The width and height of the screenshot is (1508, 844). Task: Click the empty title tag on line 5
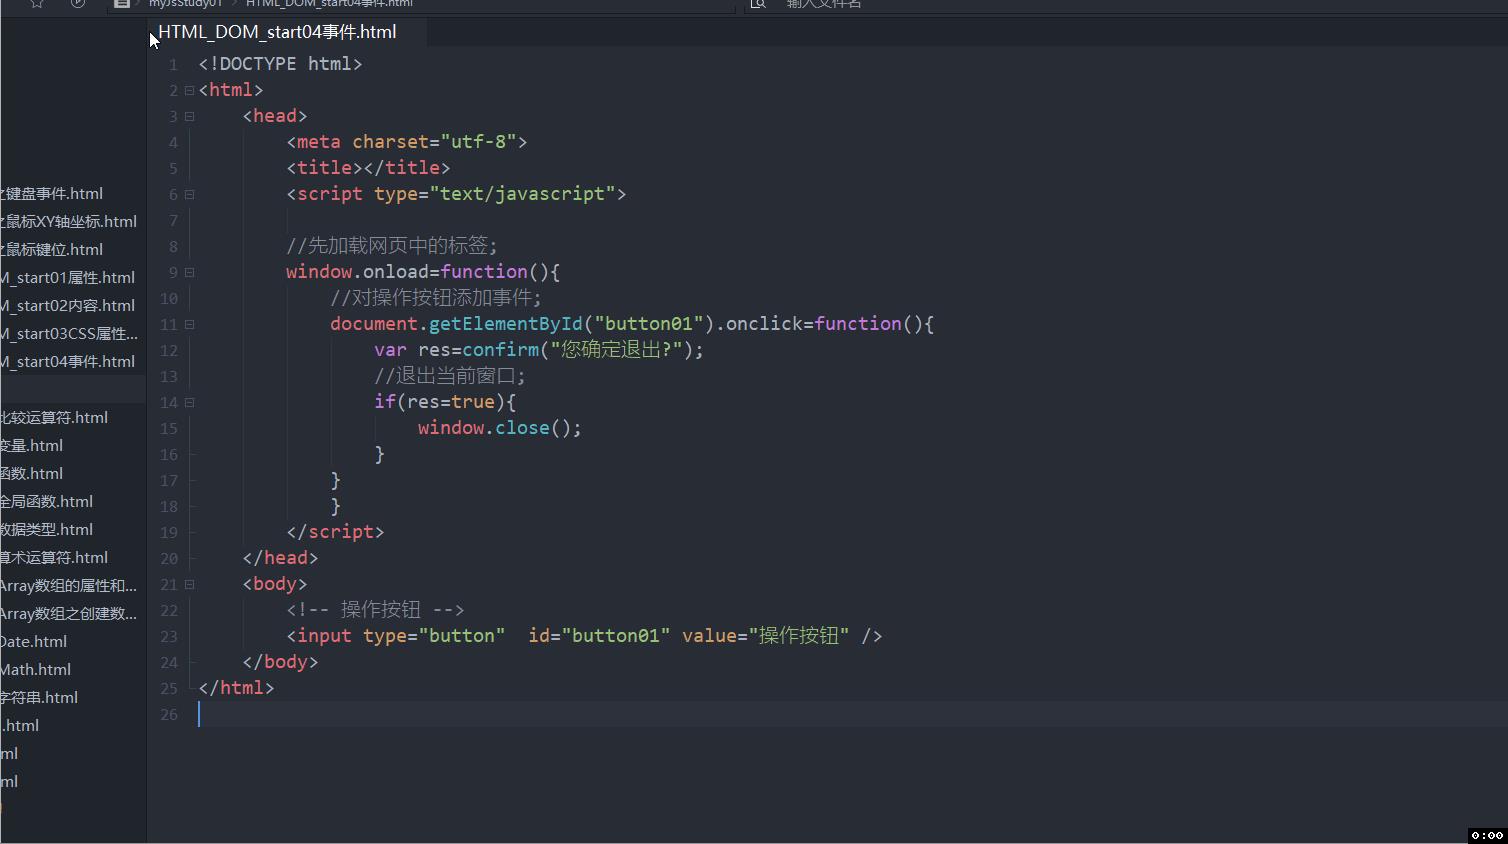(x=368, y=168)
